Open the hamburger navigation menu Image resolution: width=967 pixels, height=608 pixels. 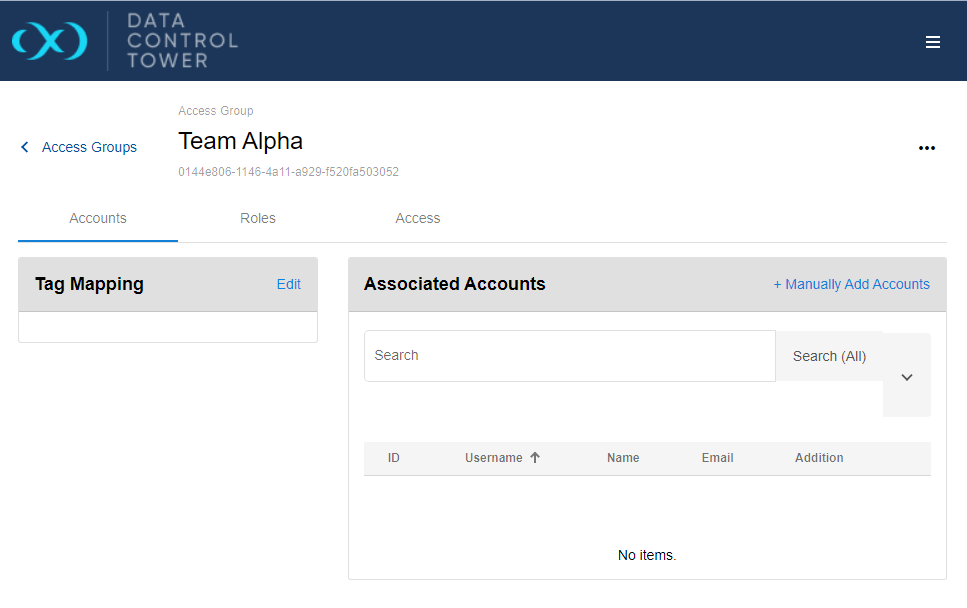point(932,42)
